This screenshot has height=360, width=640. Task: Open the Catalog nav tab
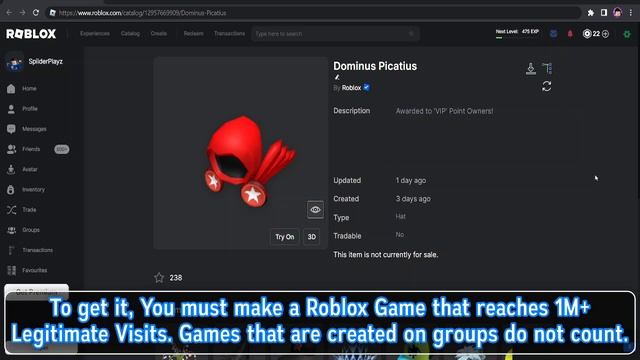point(130,34)
